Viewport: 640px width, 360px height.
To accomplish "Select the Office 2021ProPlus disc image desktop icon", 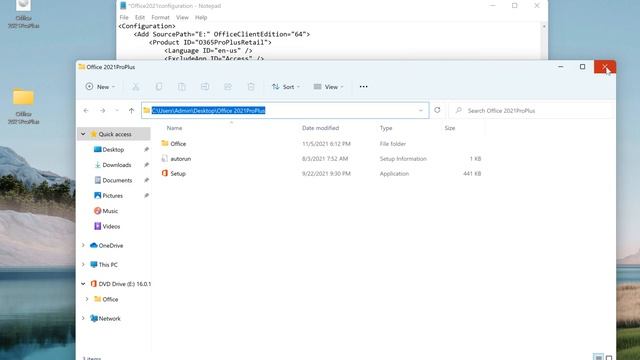I will click(23, 15).
